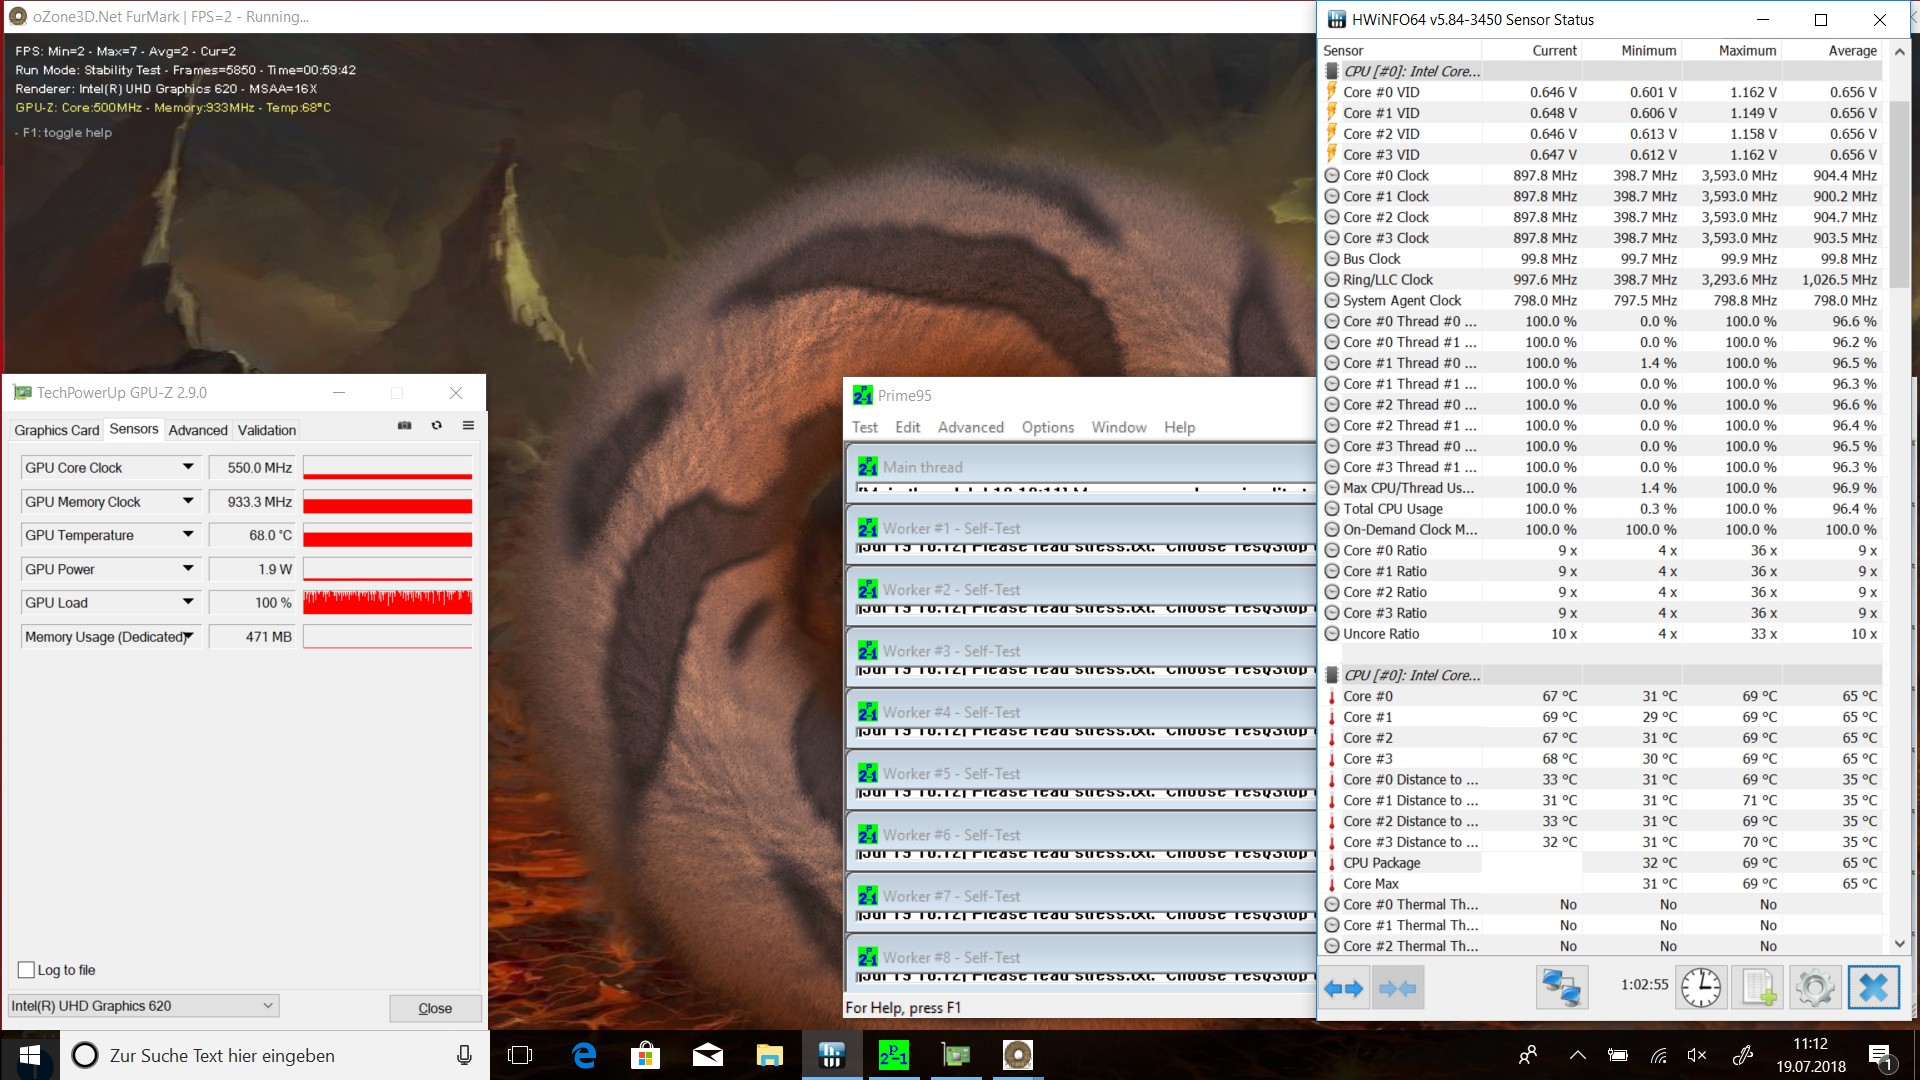
Task: Open the Intel UHD Graphics 620 selector
Action: coord(143,1006)
